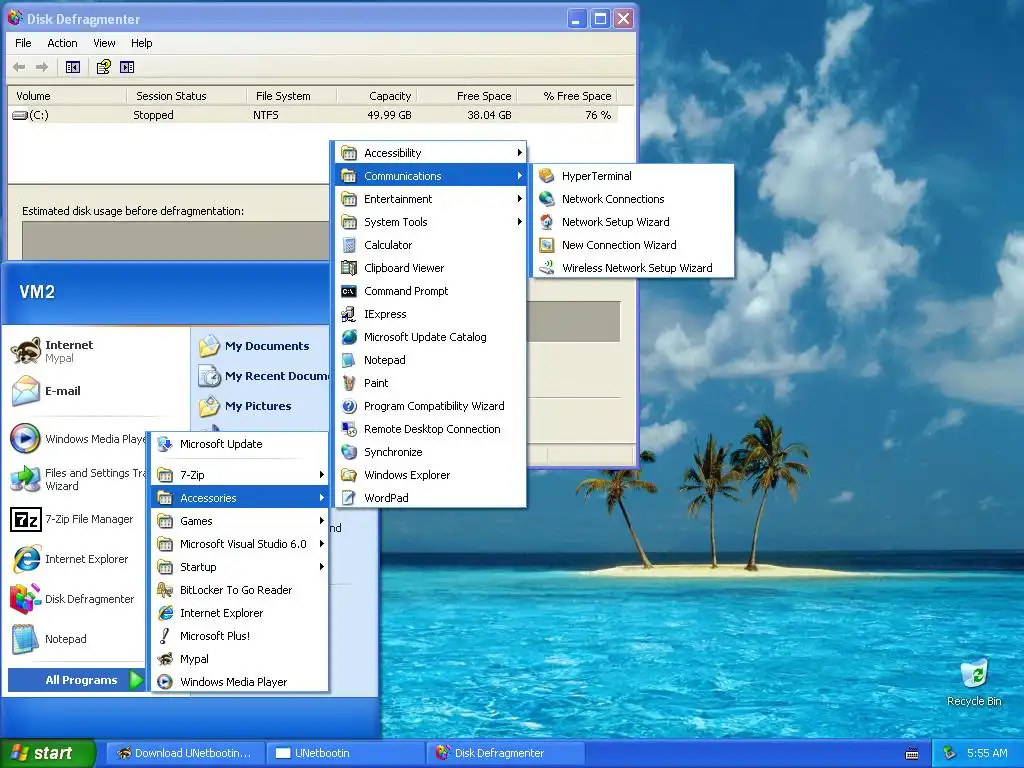Image resolution: width=1024 pixels, height=768 pixels.
Task: Expand Microsoft Visual Studio 6.0 folder
Action: (x=240, y=544)
